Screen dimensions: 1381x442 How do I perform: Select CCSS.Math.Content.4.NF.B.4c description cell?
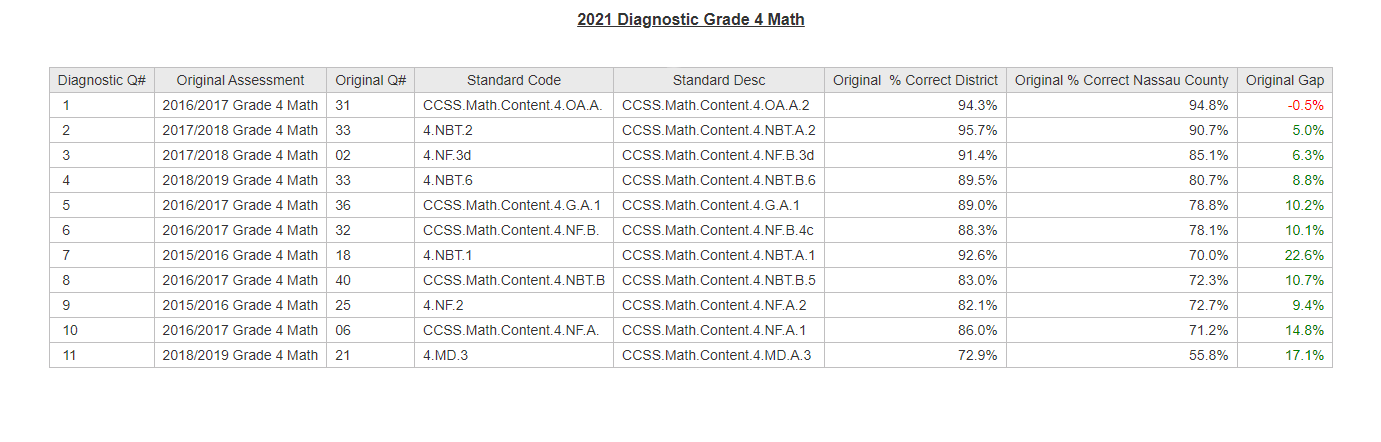[x=719, y=230]
